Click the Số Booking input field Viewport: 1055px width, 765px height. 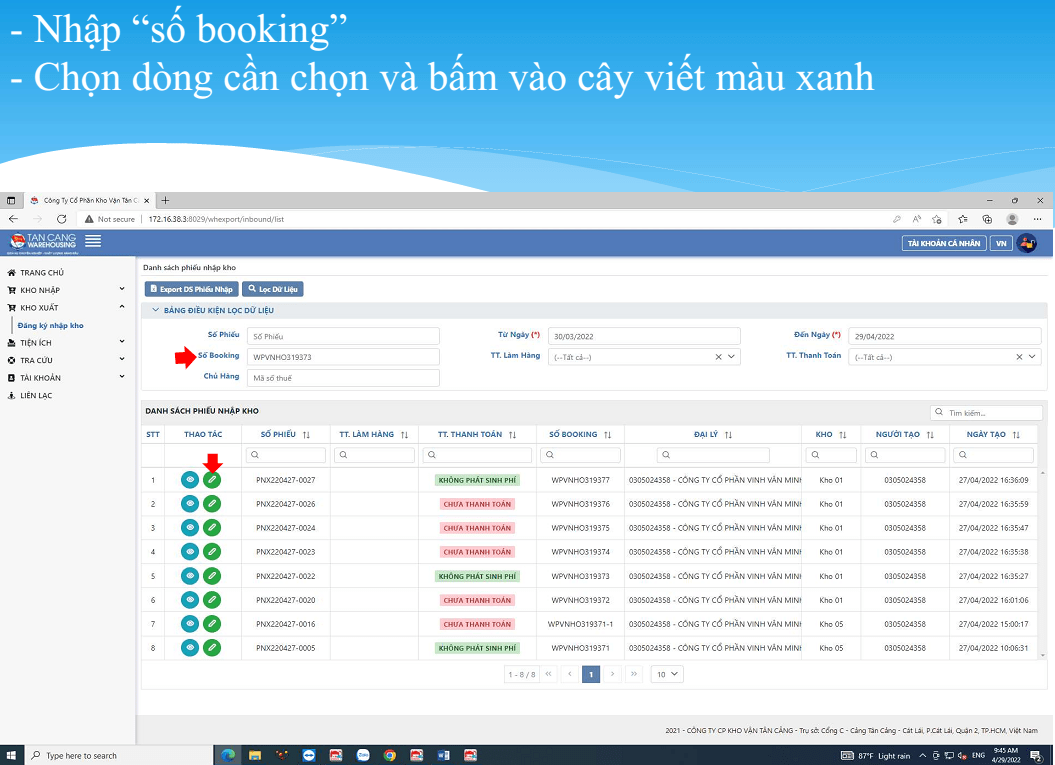pos(343,357)
